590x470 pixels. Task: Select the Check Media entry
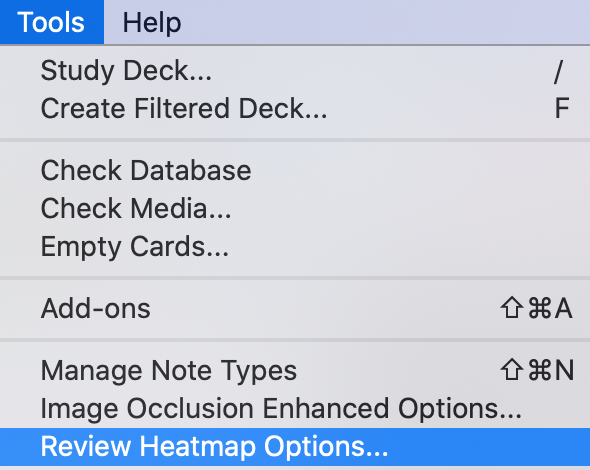click(295, 208)
